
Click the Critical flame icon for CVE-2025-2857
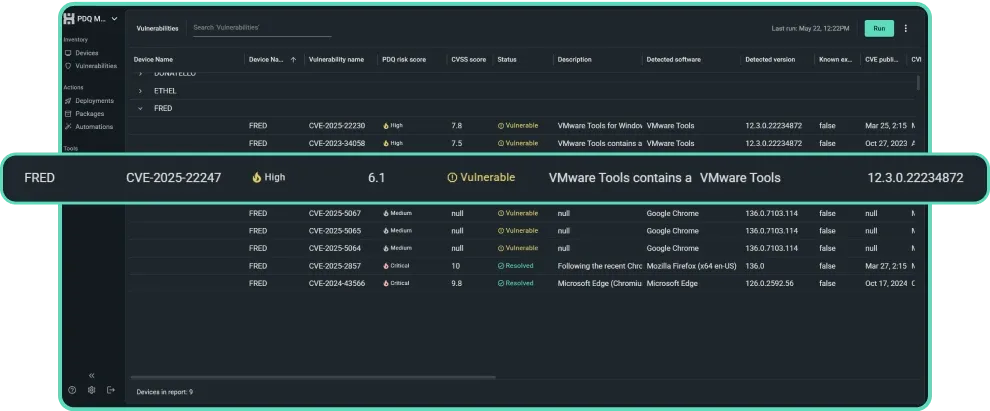click(x=386, y=266)
